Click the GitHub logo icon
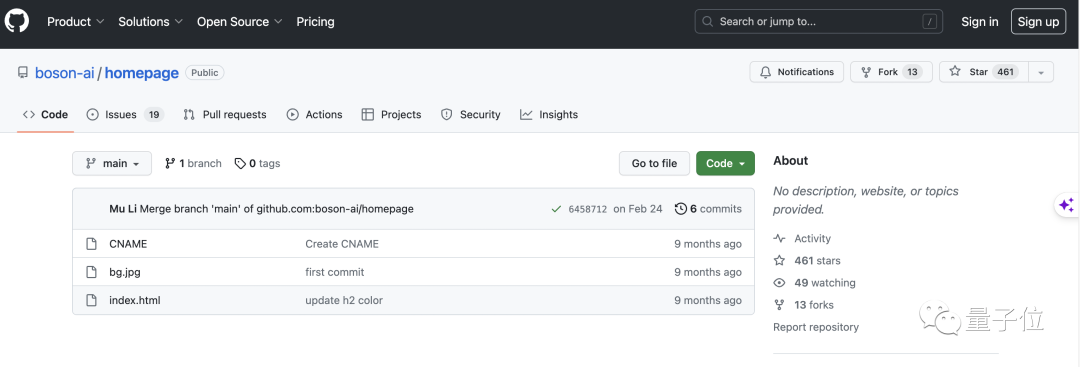 (17, 21)
